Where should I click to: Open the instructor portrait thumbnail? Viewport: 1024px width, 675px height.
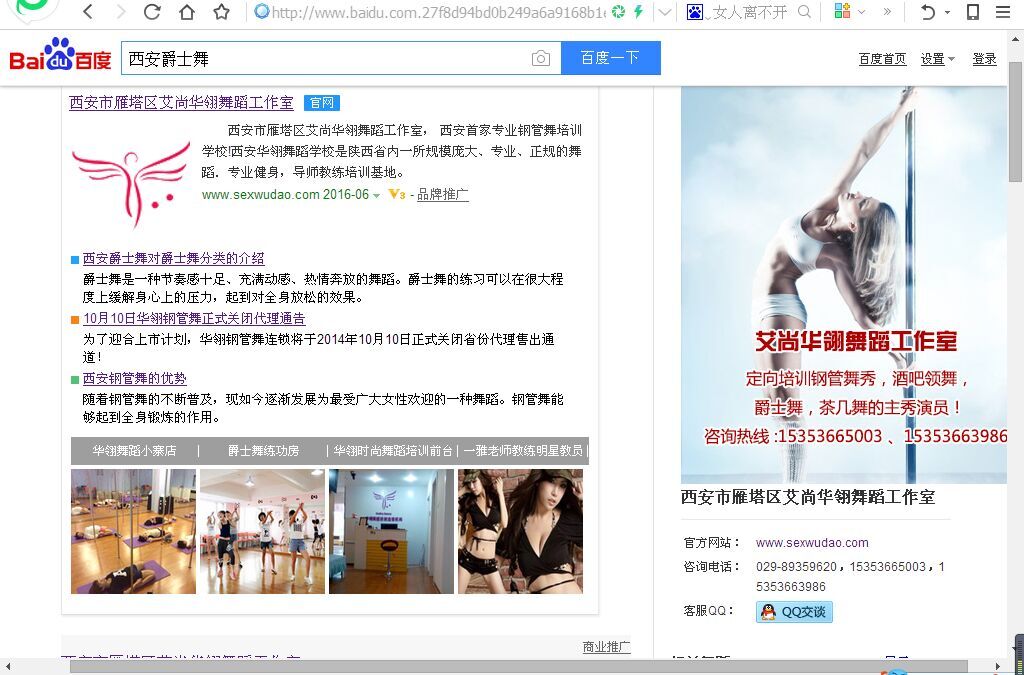(x=520, y=531)
